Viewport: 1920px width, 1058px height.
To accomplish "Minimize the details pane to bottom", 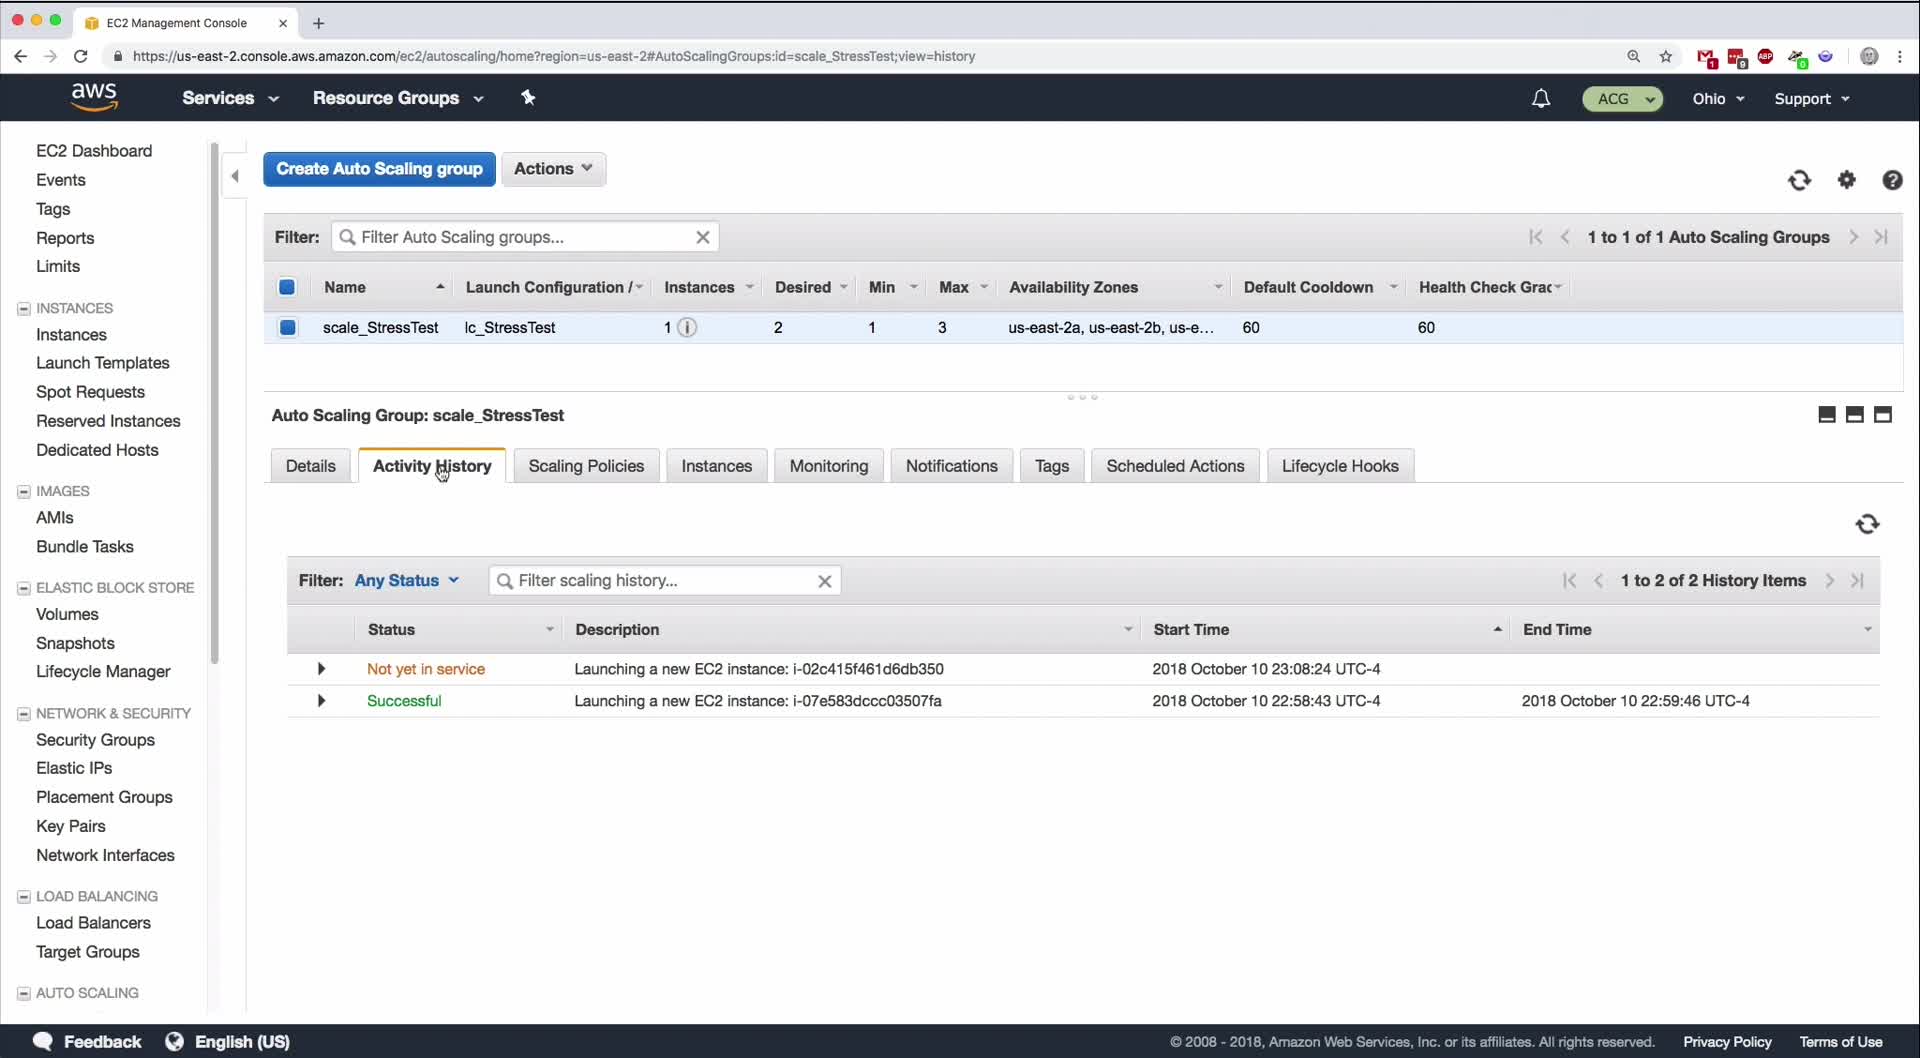I will (1826, 415).
